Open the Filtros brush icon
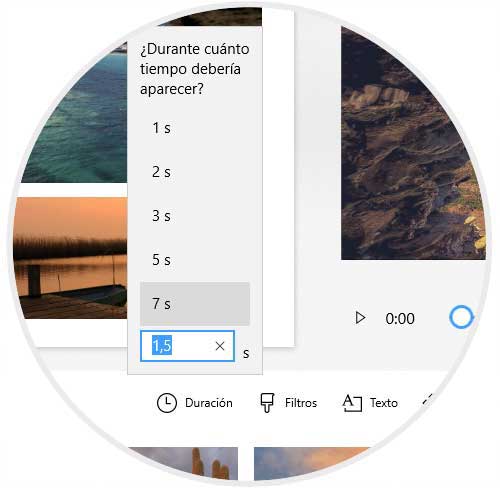500x488 pixels. click(267, 403)
